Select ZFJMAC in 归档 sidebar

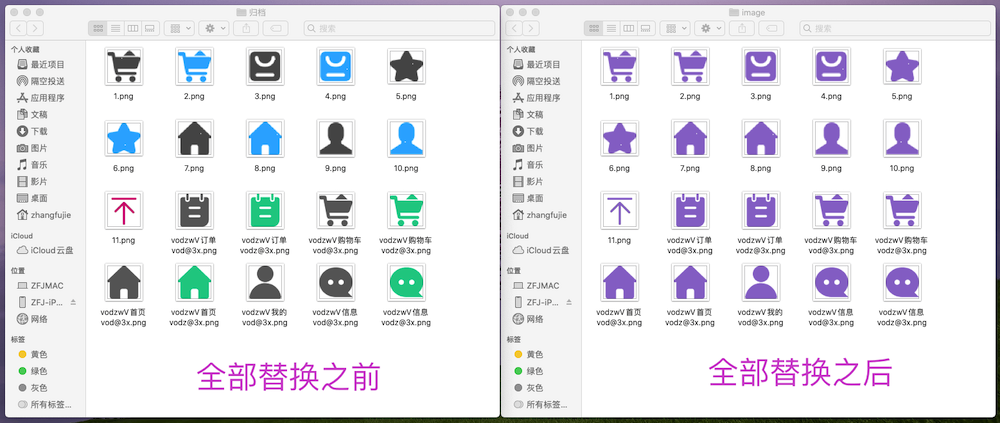[x=41, y=285]
